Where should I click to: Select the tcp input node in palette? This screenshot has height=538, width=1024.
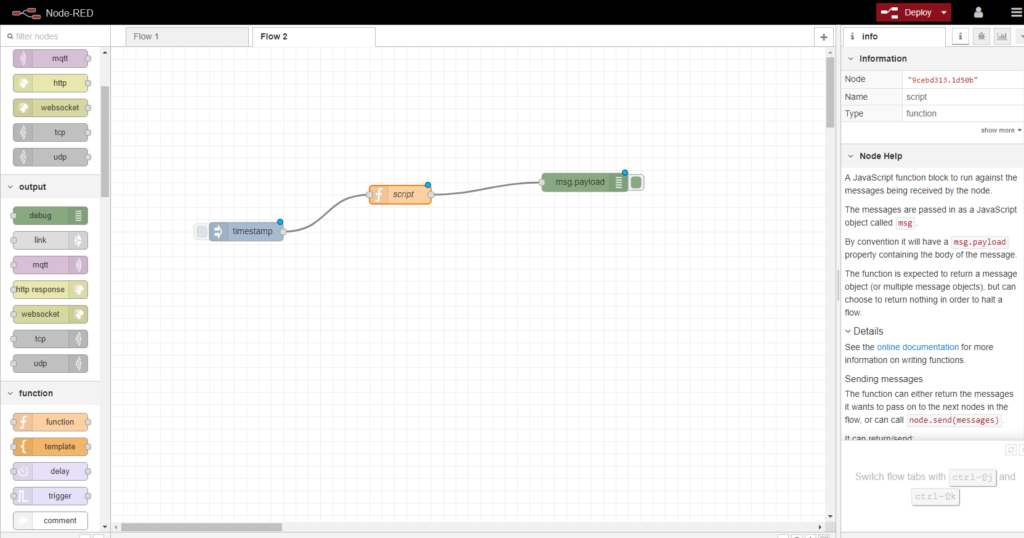[x=51, y=133]
